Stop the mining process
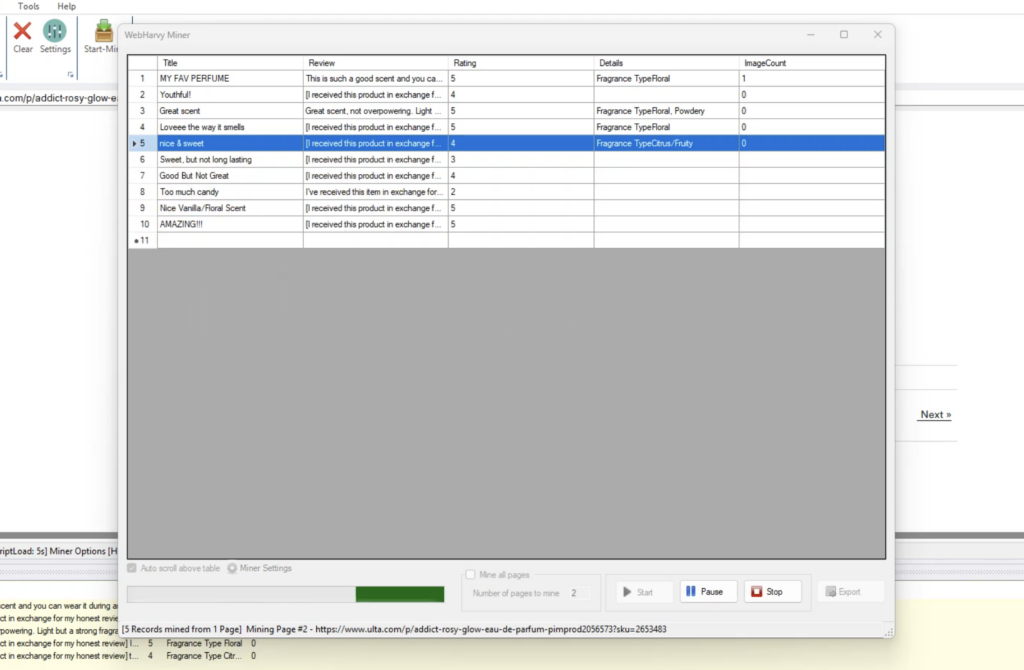This screenshot has height=670, width=1024. [772, 592]
